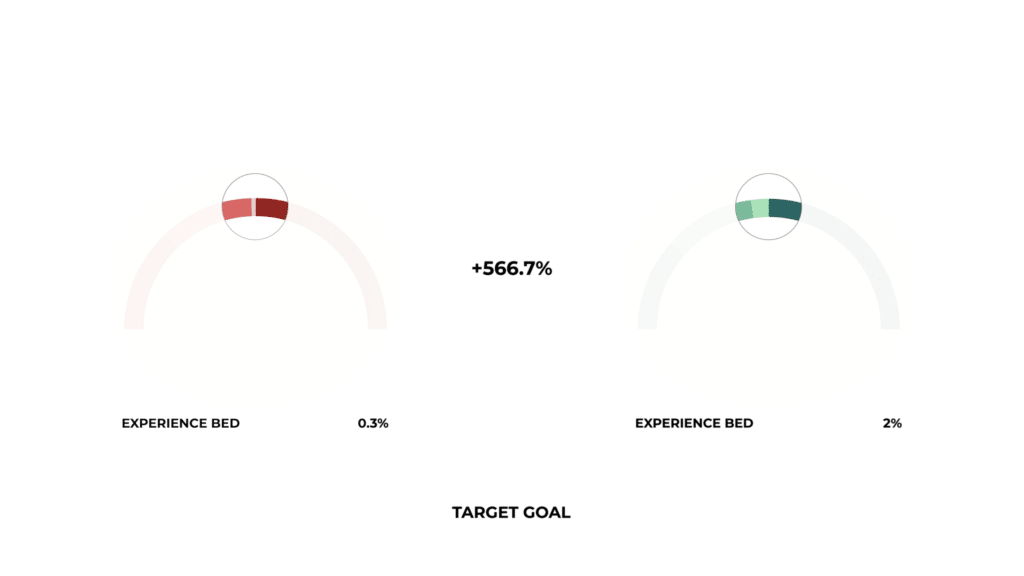Click inside left circle below red segments
Screen dimensions: 1024x576
pos(255,228)
